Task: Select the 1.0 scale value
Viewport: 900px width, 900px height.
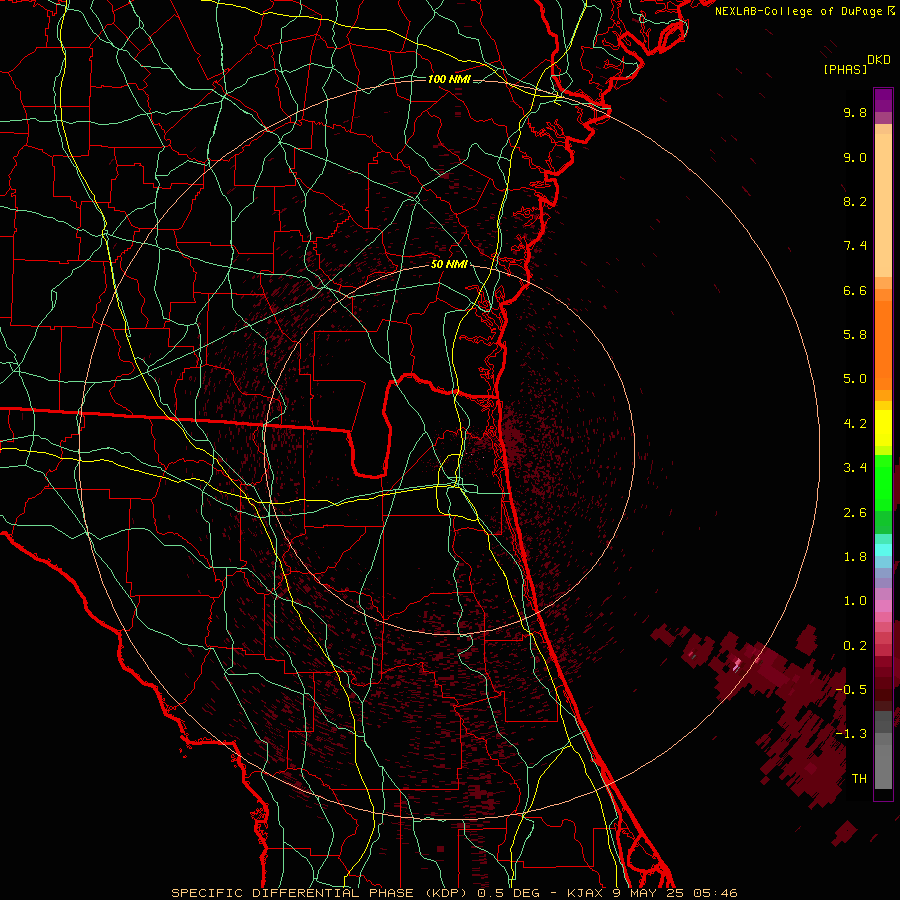Action: 855,601
